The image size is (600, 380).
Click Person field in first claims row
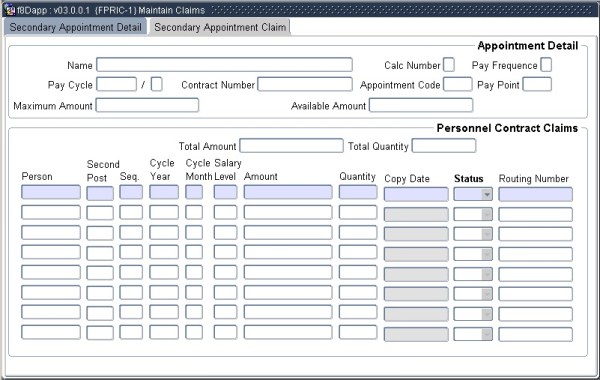(x=51, y=192)
